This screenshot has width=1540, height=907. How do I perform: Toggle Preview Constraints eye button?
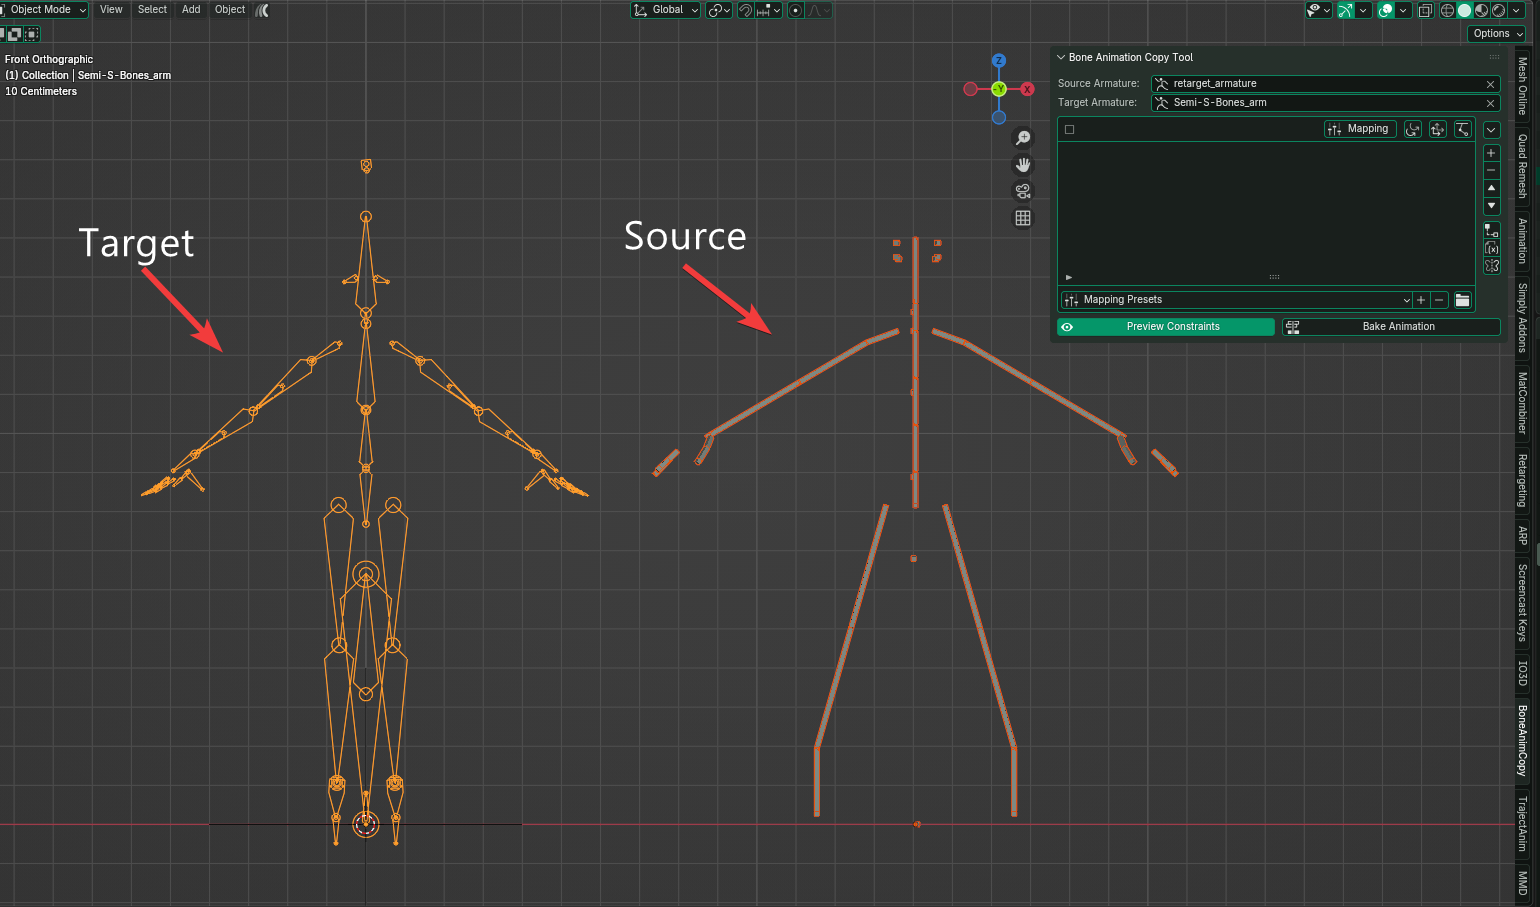coord(1067,327)
